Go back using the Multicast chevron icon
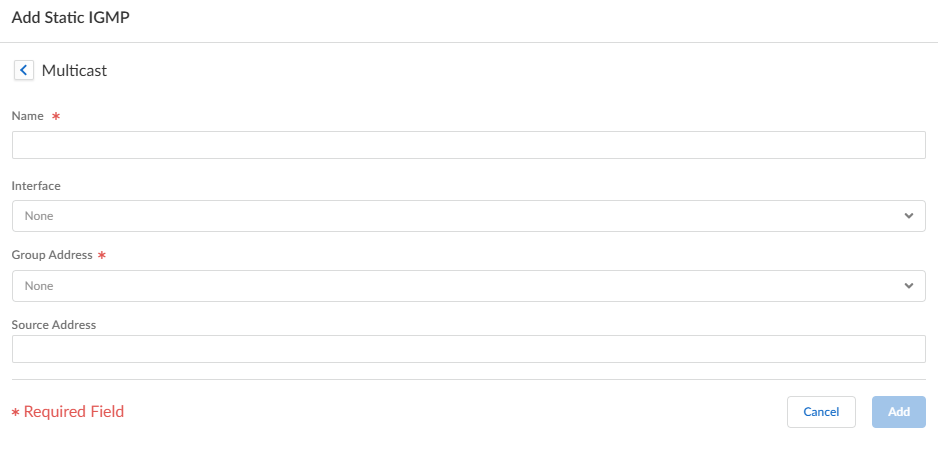 (x=23, y=70)
